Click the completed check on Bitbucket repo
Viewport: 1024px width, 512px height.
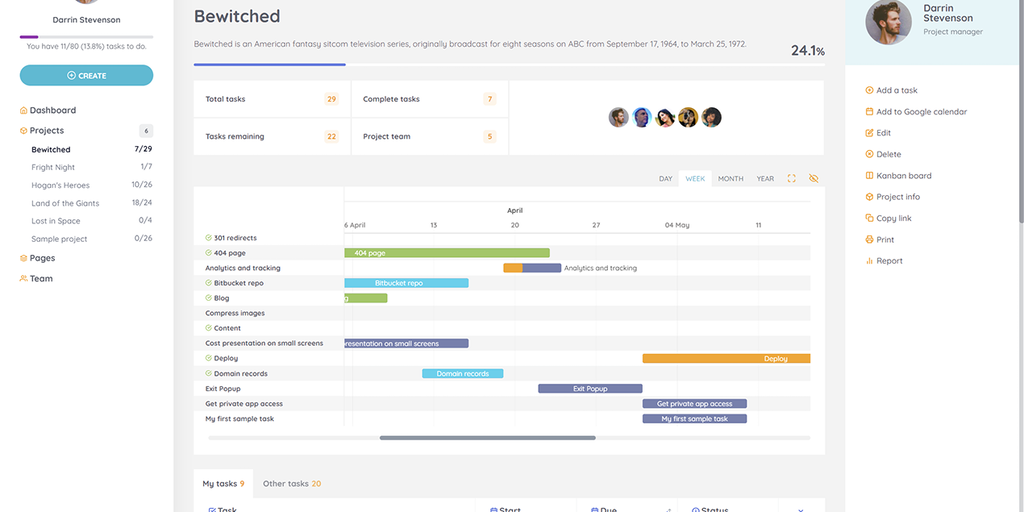(208, 283)
